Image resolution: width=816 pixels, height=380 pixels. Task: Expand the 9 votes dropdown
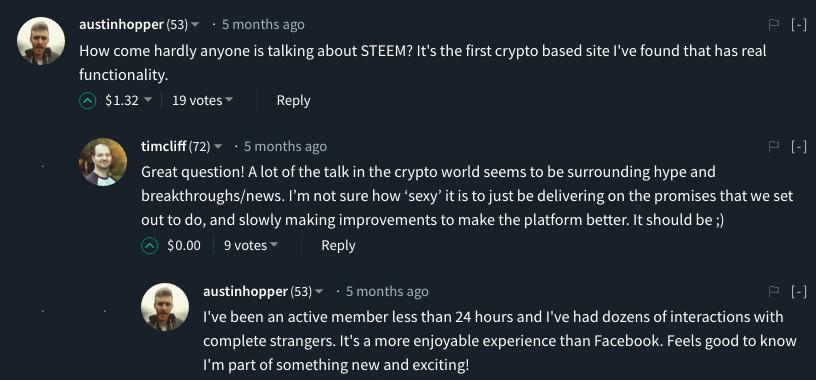[x=251, y=246]
